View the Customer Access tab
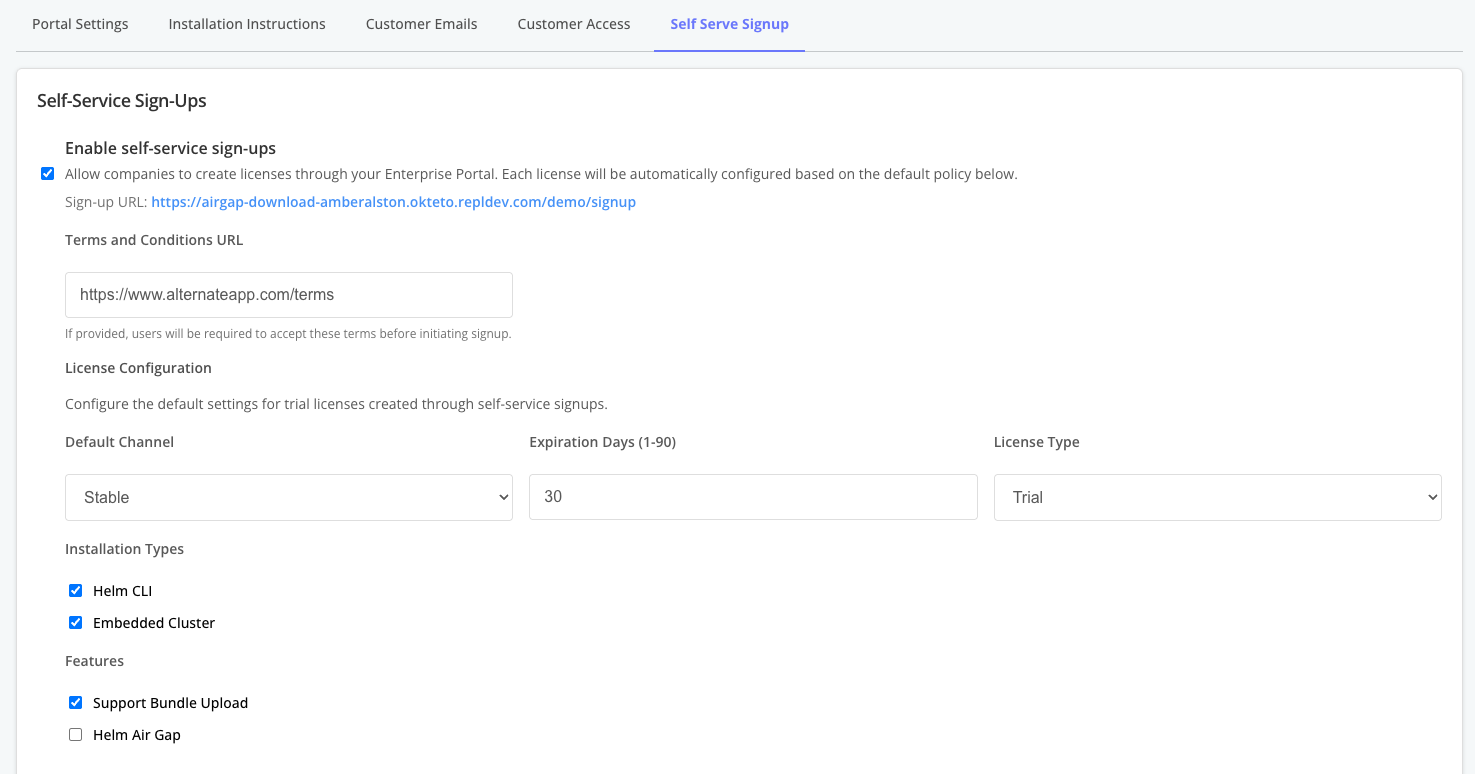 (573, 24)
